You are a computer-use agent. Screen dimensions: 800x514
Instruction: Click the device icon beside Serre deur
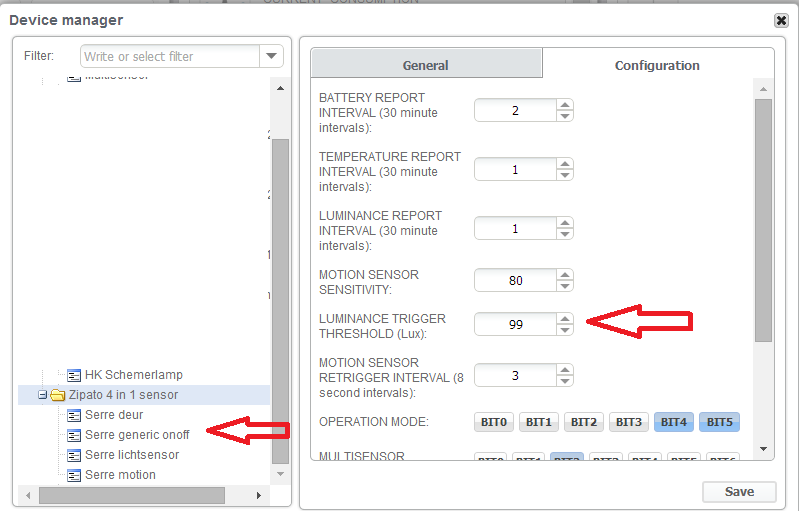75,415
